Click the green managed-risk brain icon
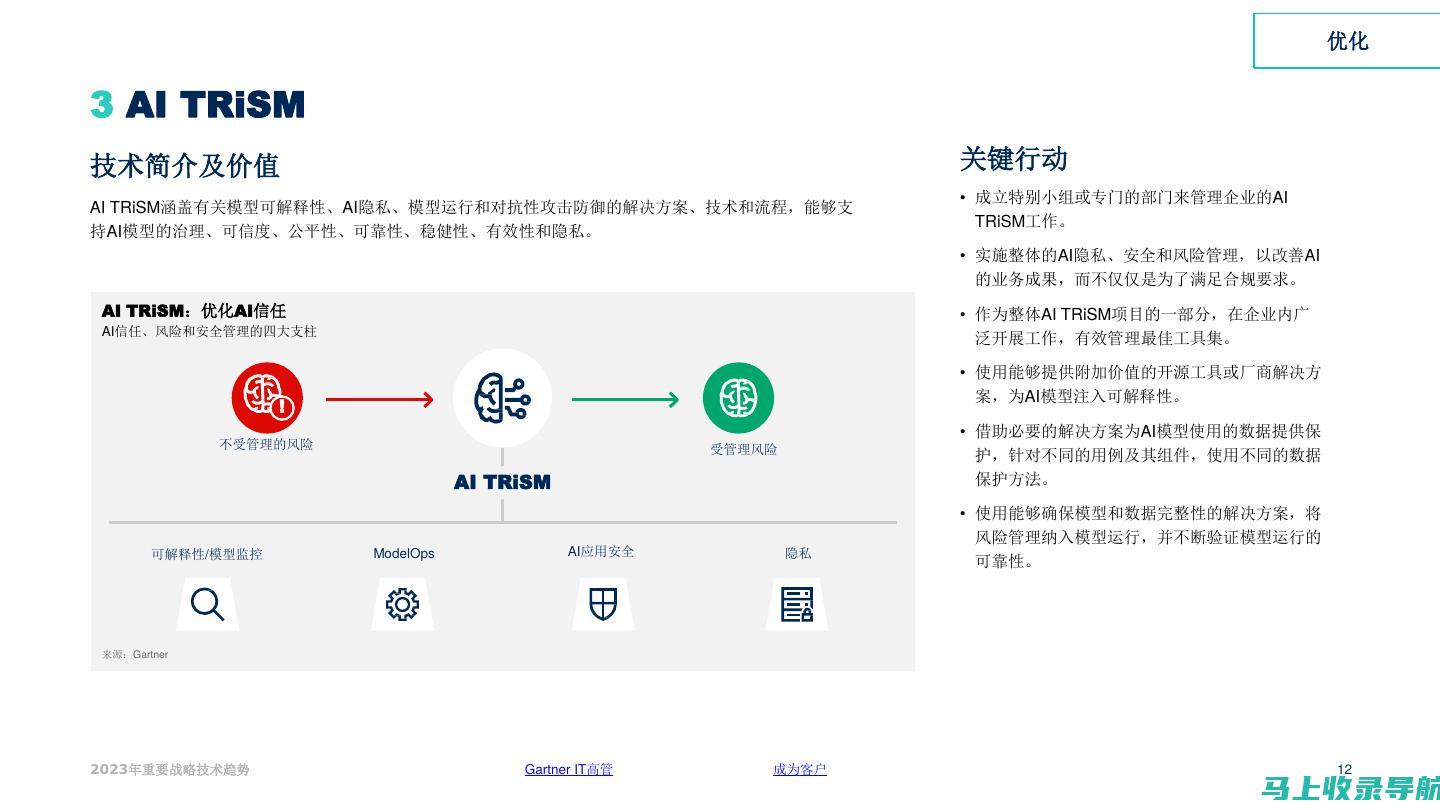1440x810 pixels. pos(738,398)
